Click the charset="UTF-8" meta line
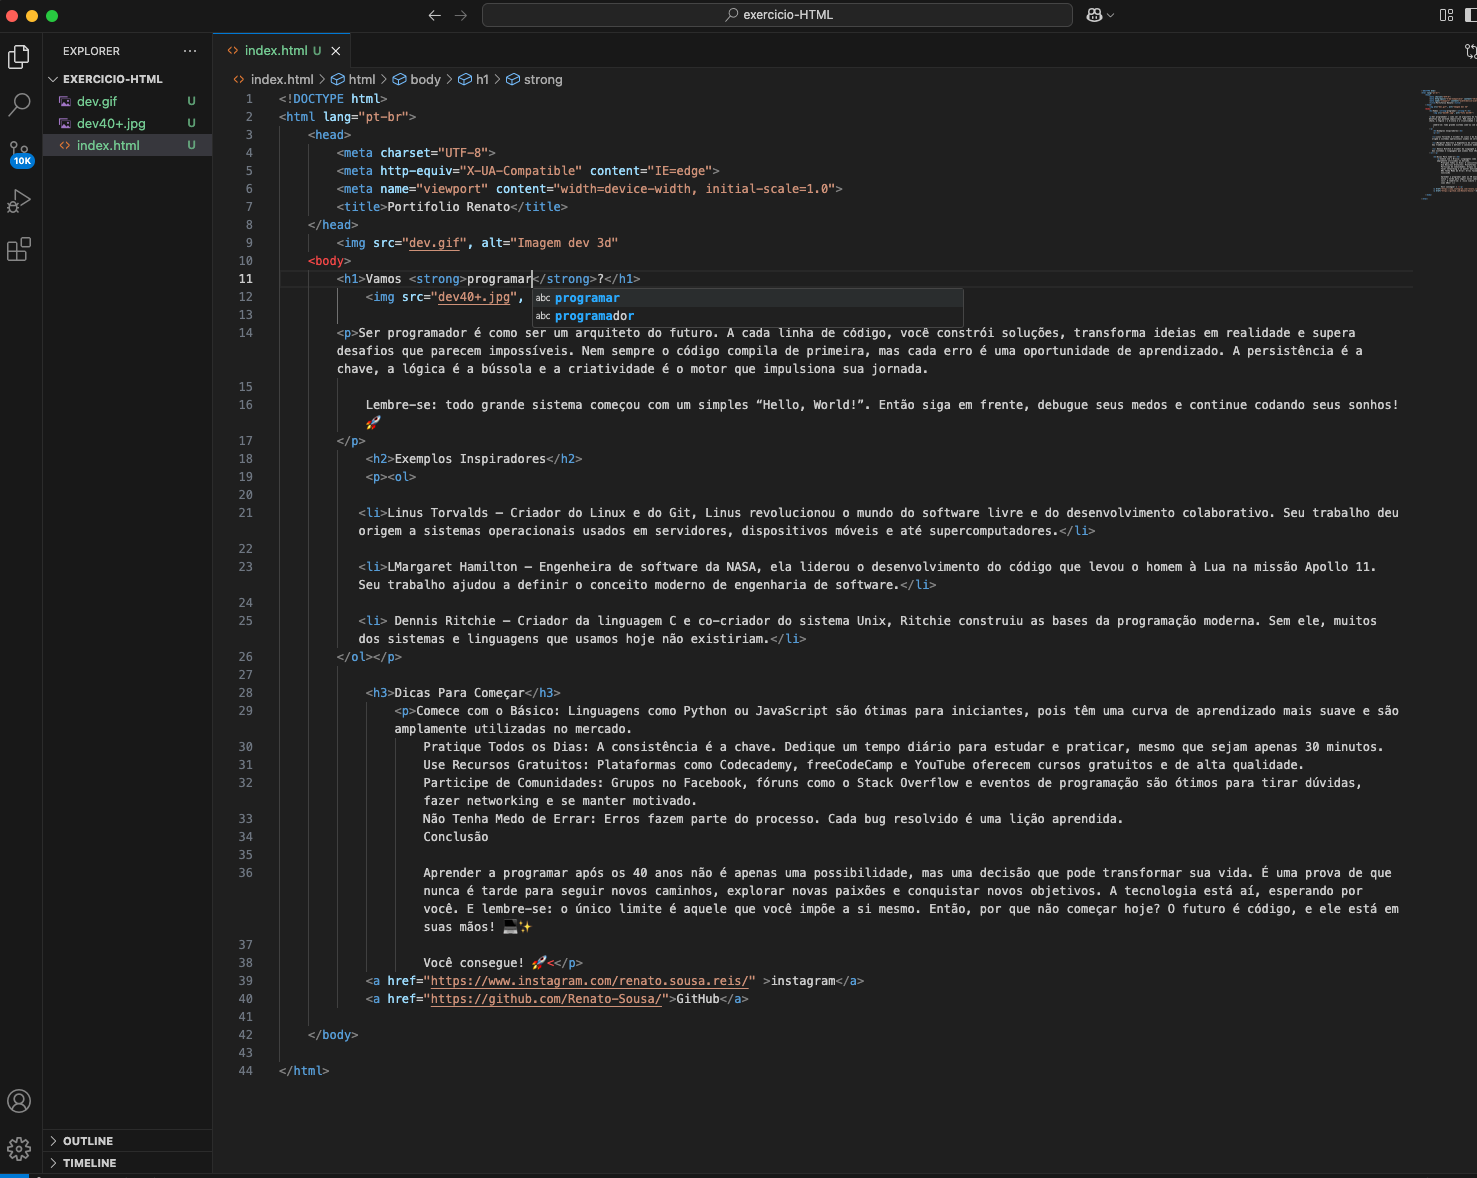Image resolution: width=1477 pixels, height=1178 pixels. (x=416, y=153)
